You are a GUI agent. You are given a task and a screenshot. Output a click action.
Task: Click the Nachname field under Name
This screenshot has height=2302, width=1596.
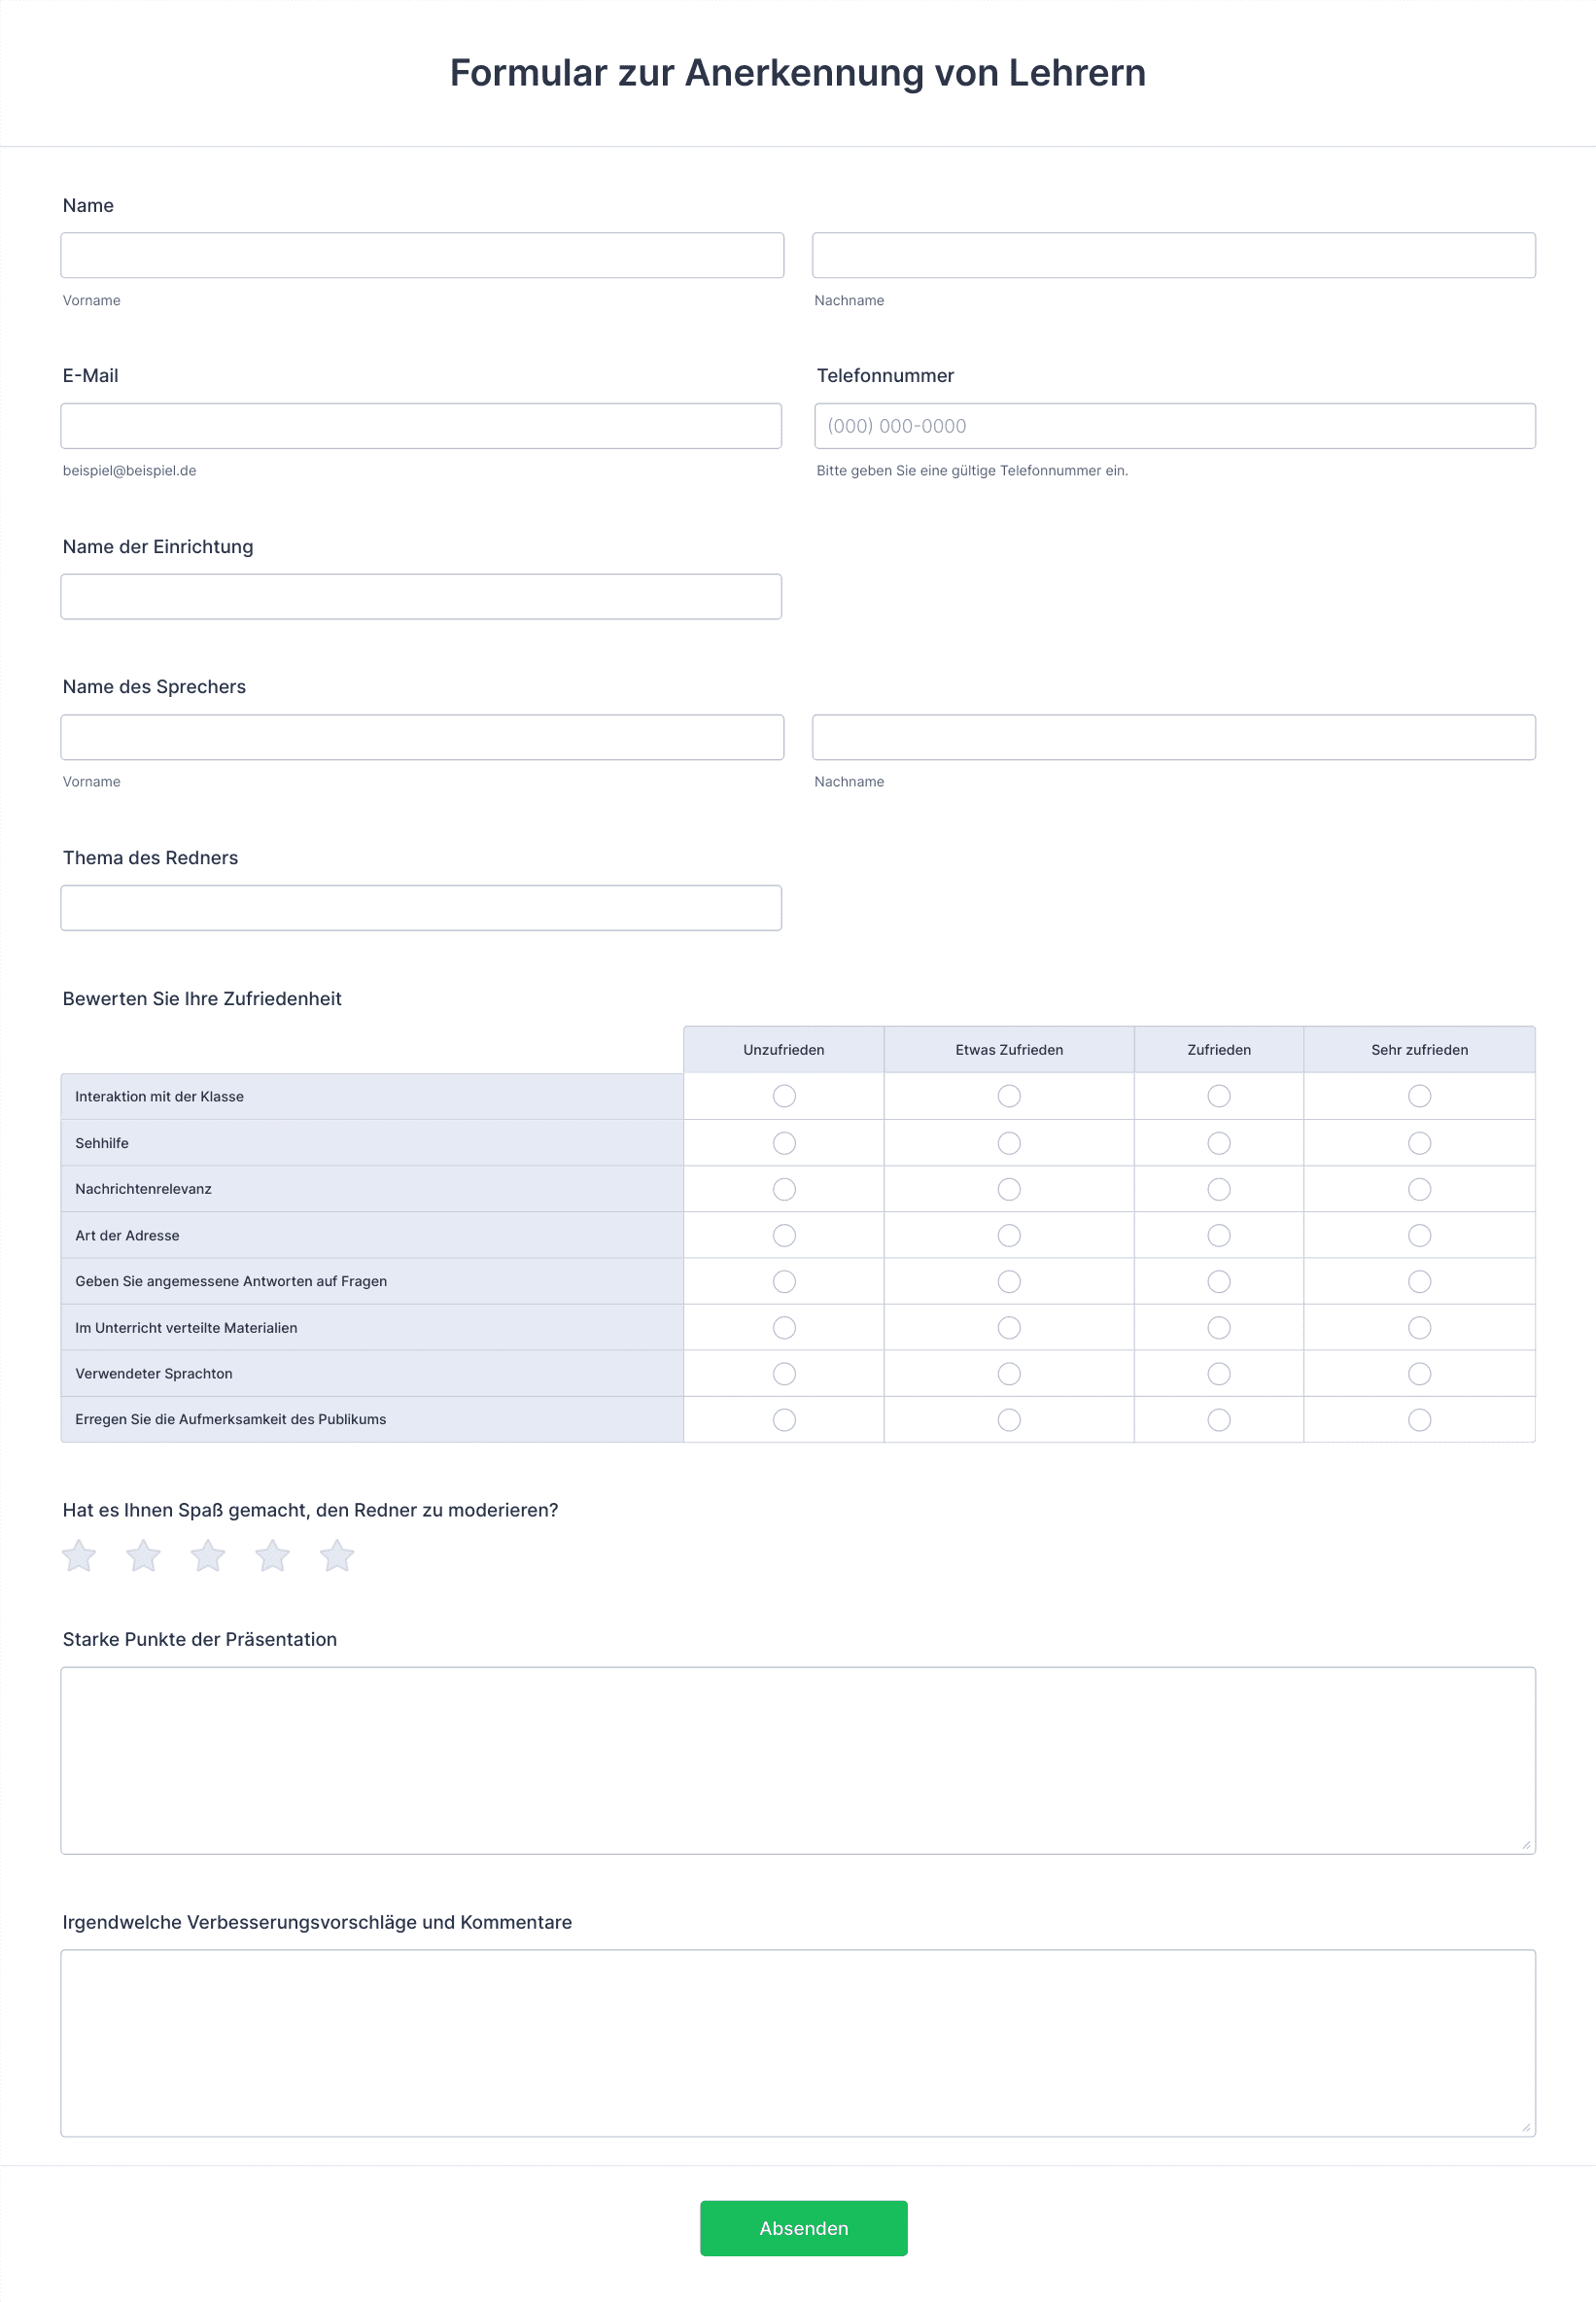1173,255
